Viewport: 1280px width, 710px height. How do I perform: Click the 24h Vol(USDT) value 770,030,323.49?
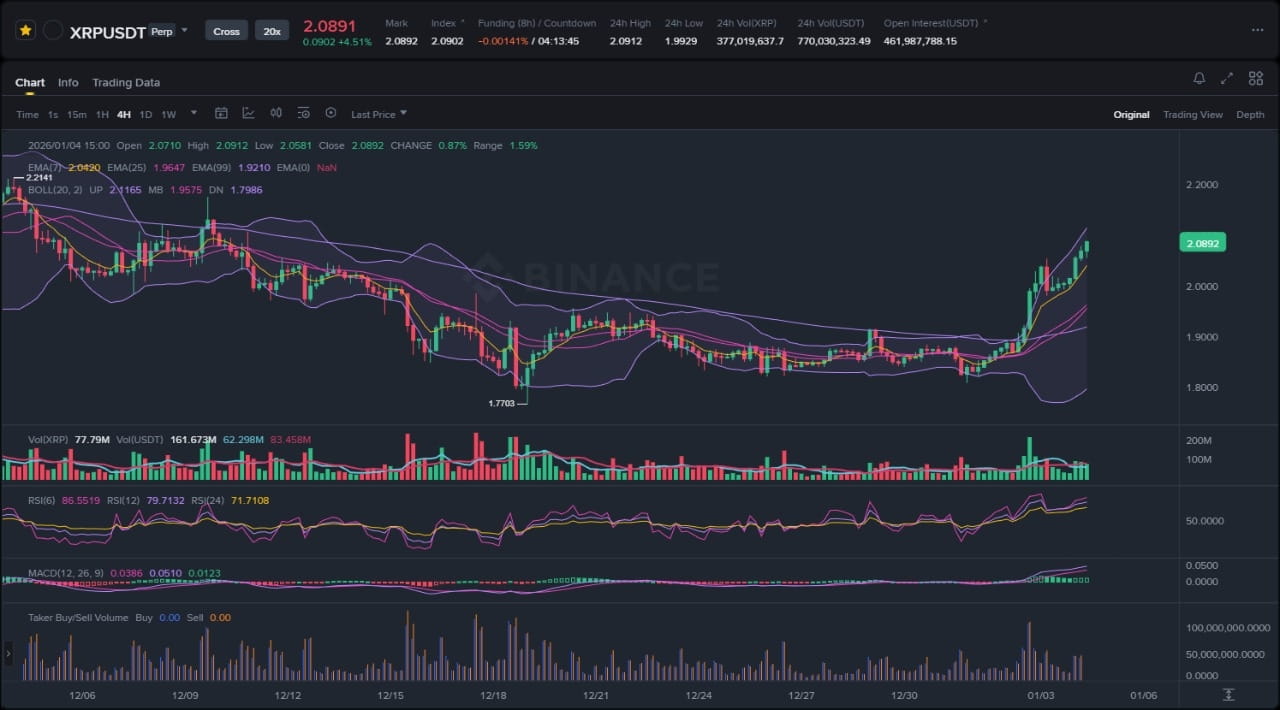coord(834,41)
